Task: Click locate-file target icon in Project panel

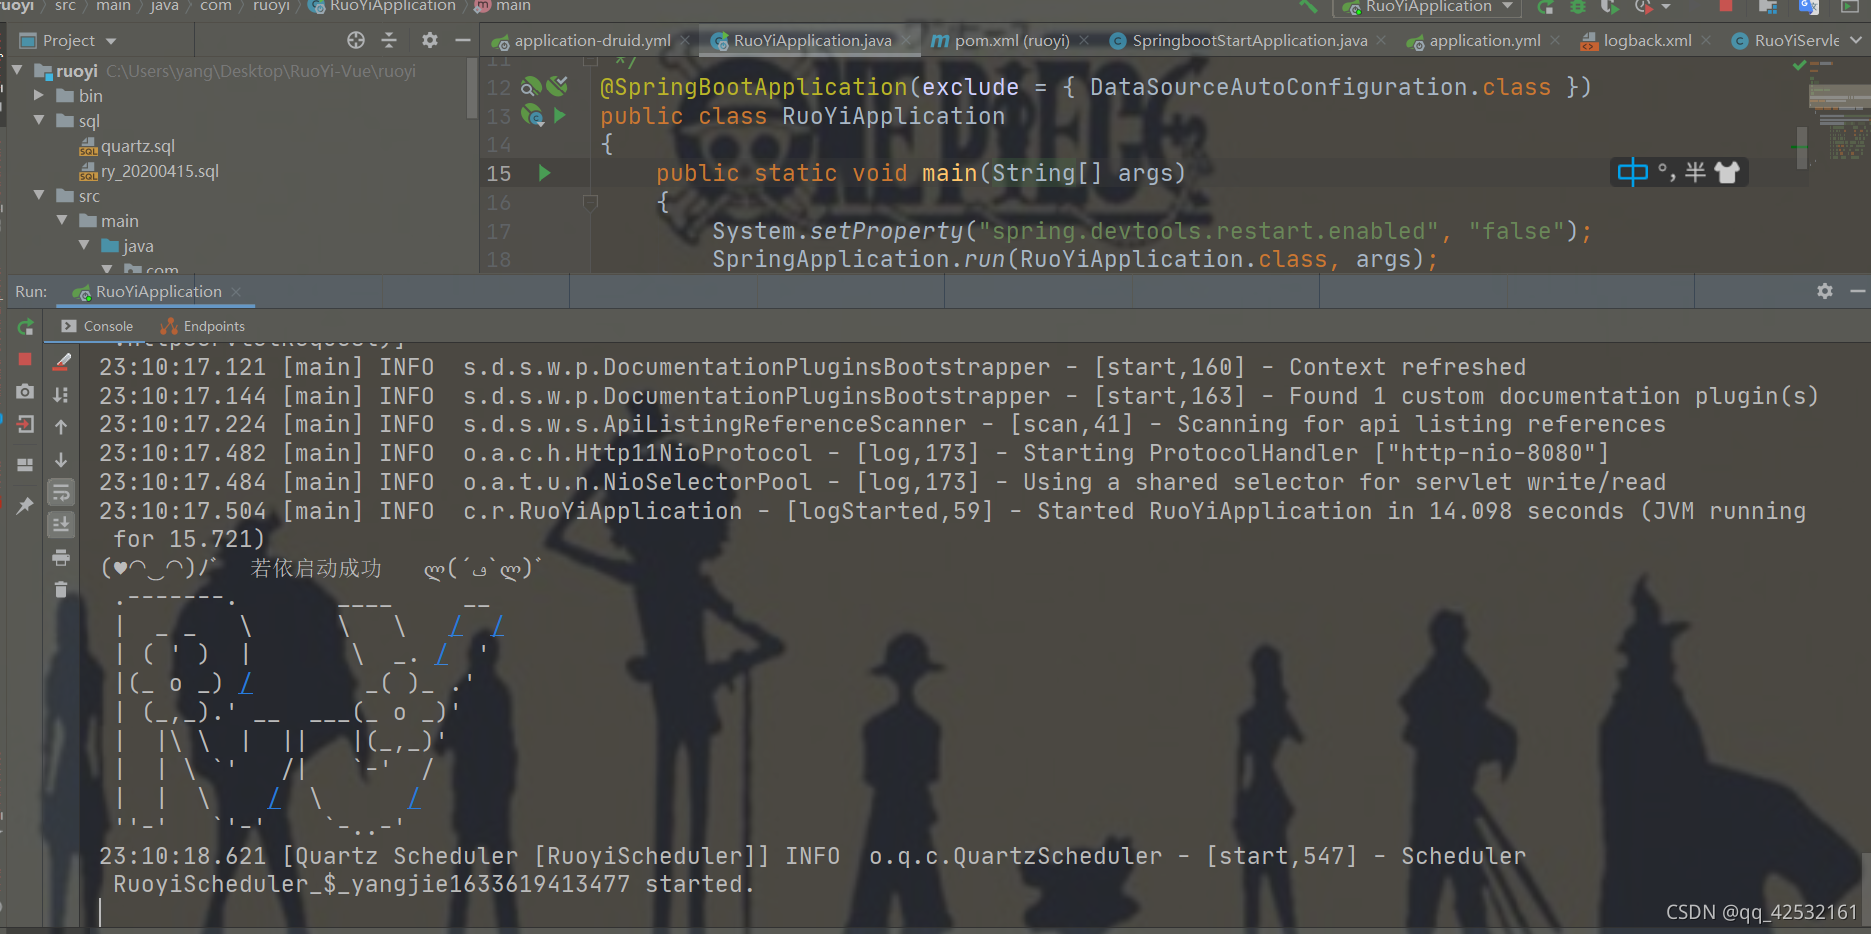Action: tap(356, 40)
